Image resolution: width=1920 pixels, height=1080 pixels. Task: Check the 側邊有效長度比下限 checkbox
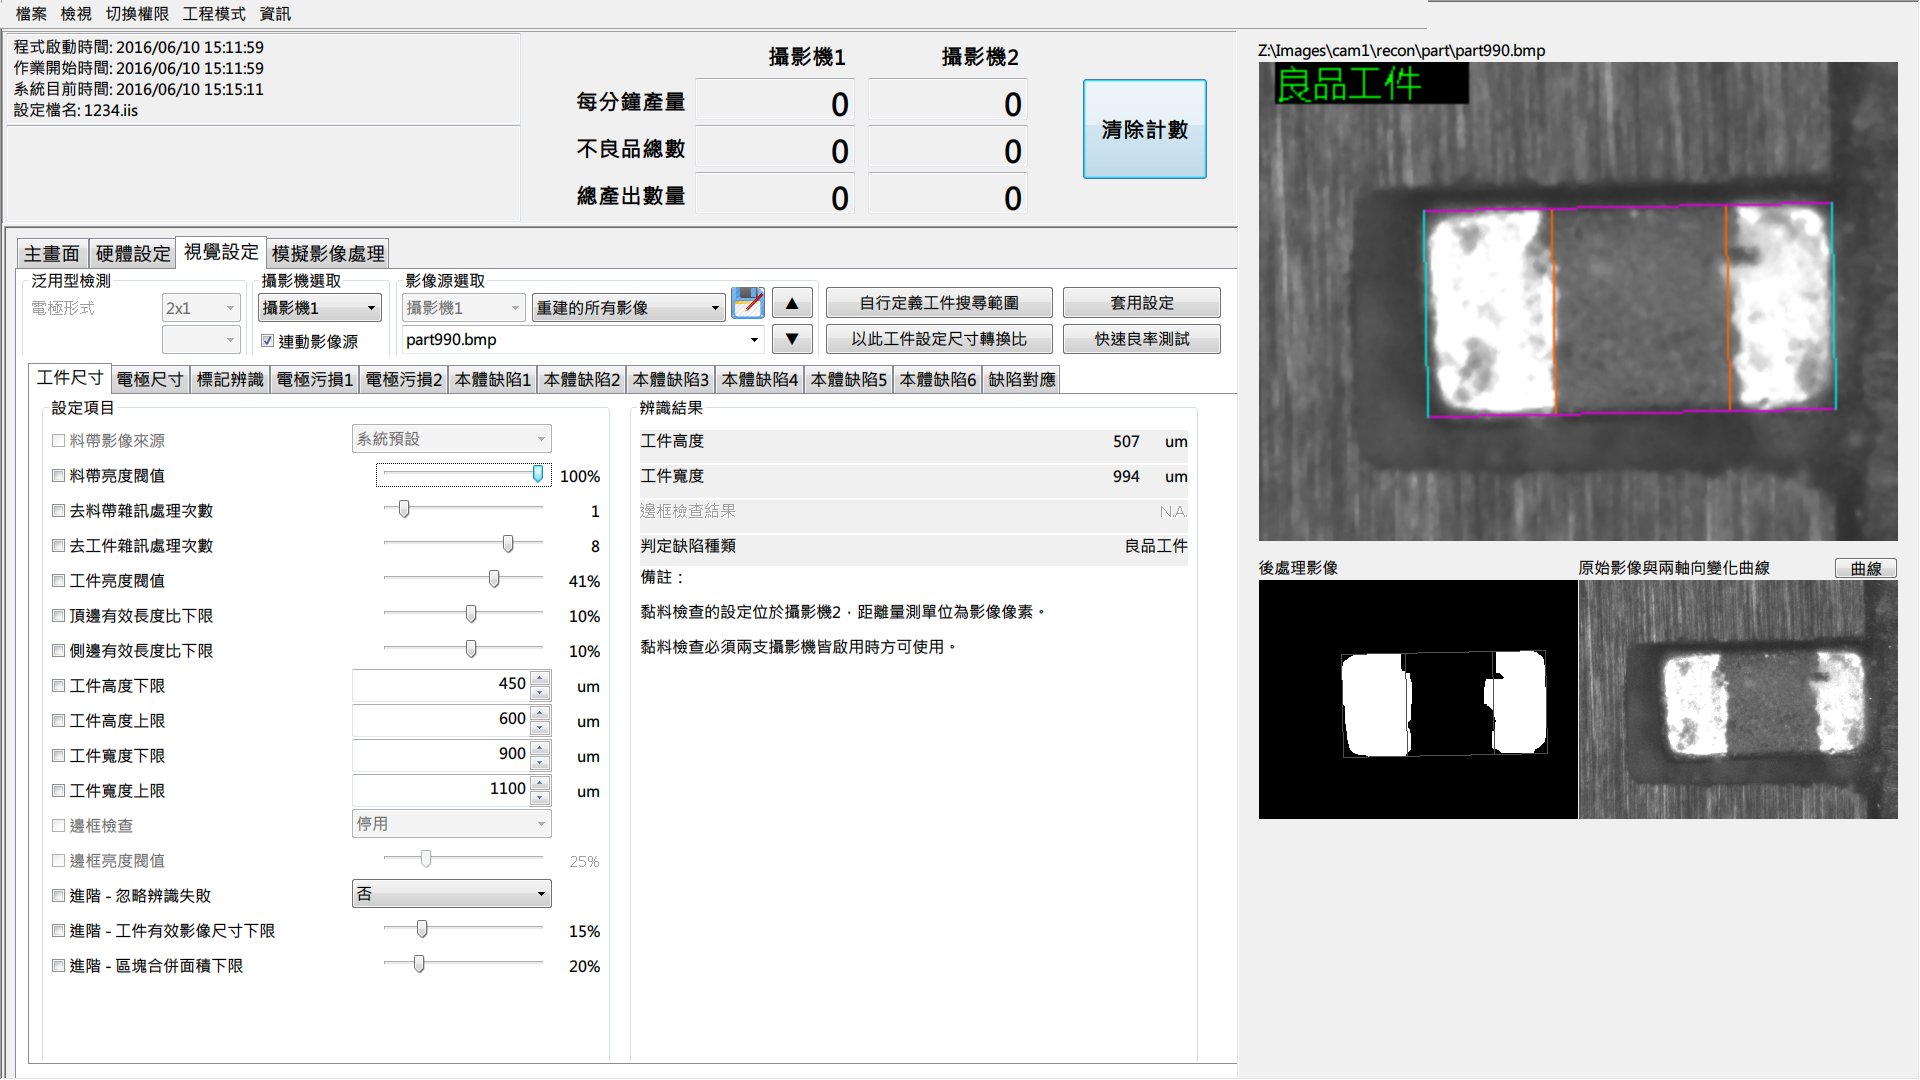(x=58, y=651)
